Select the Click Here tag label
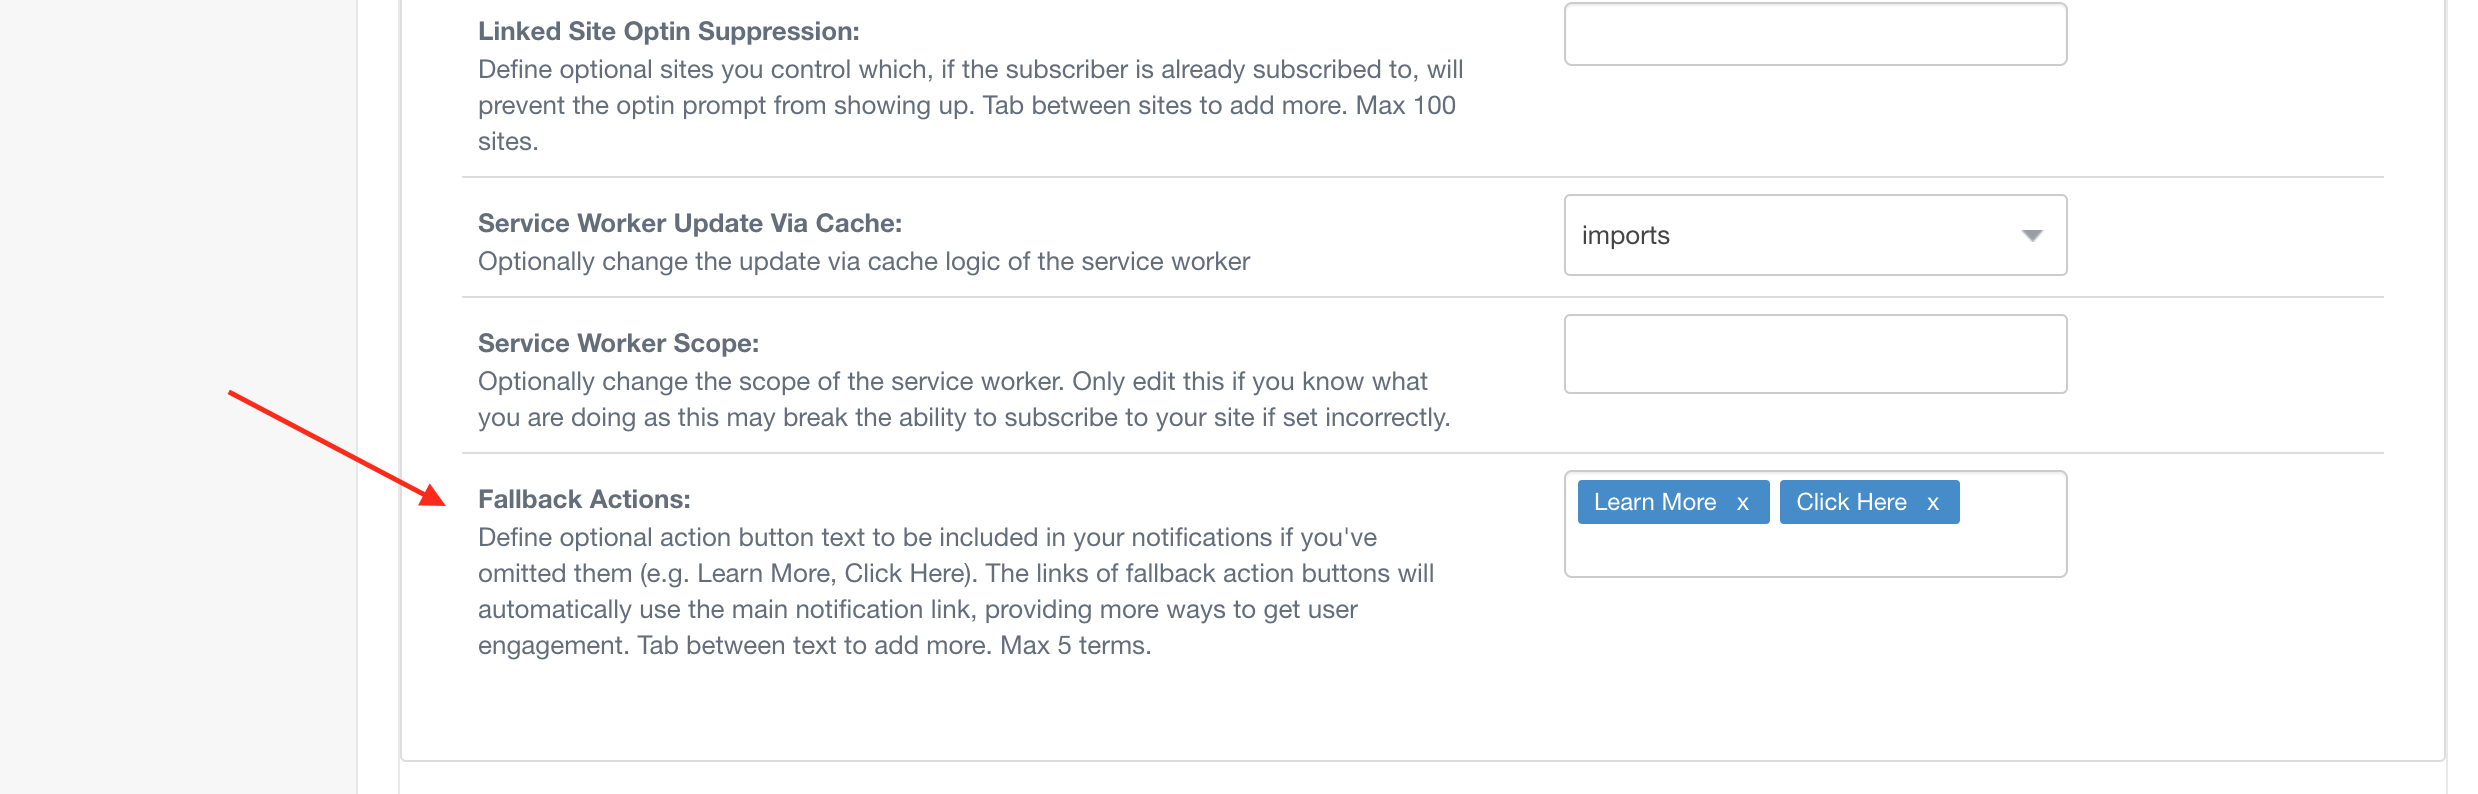The height and width of the screenshot is (794, 2478). [1851, 502]
